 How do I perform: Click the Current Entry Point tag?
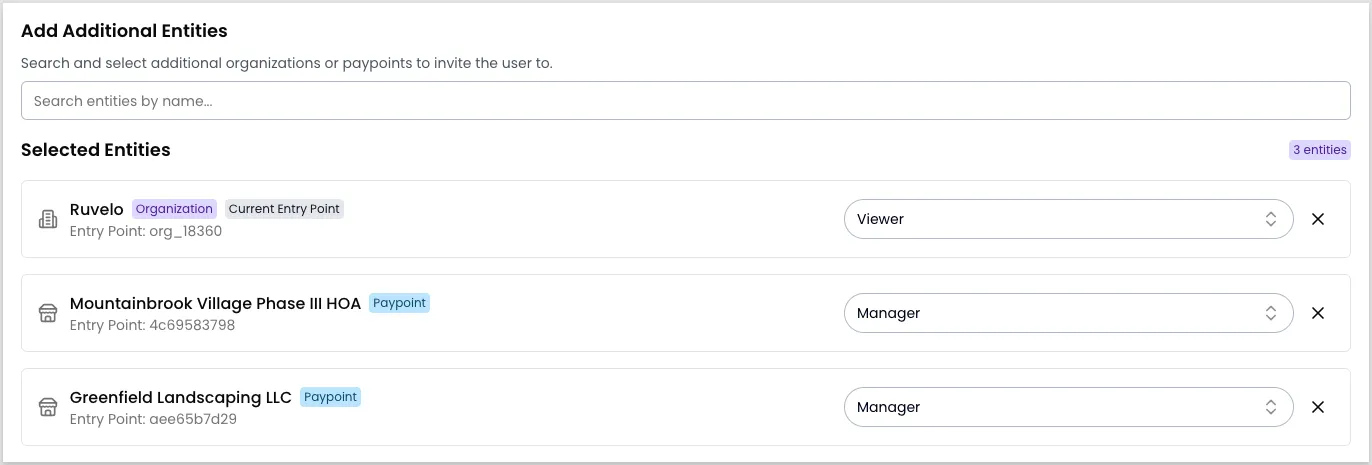284,209
